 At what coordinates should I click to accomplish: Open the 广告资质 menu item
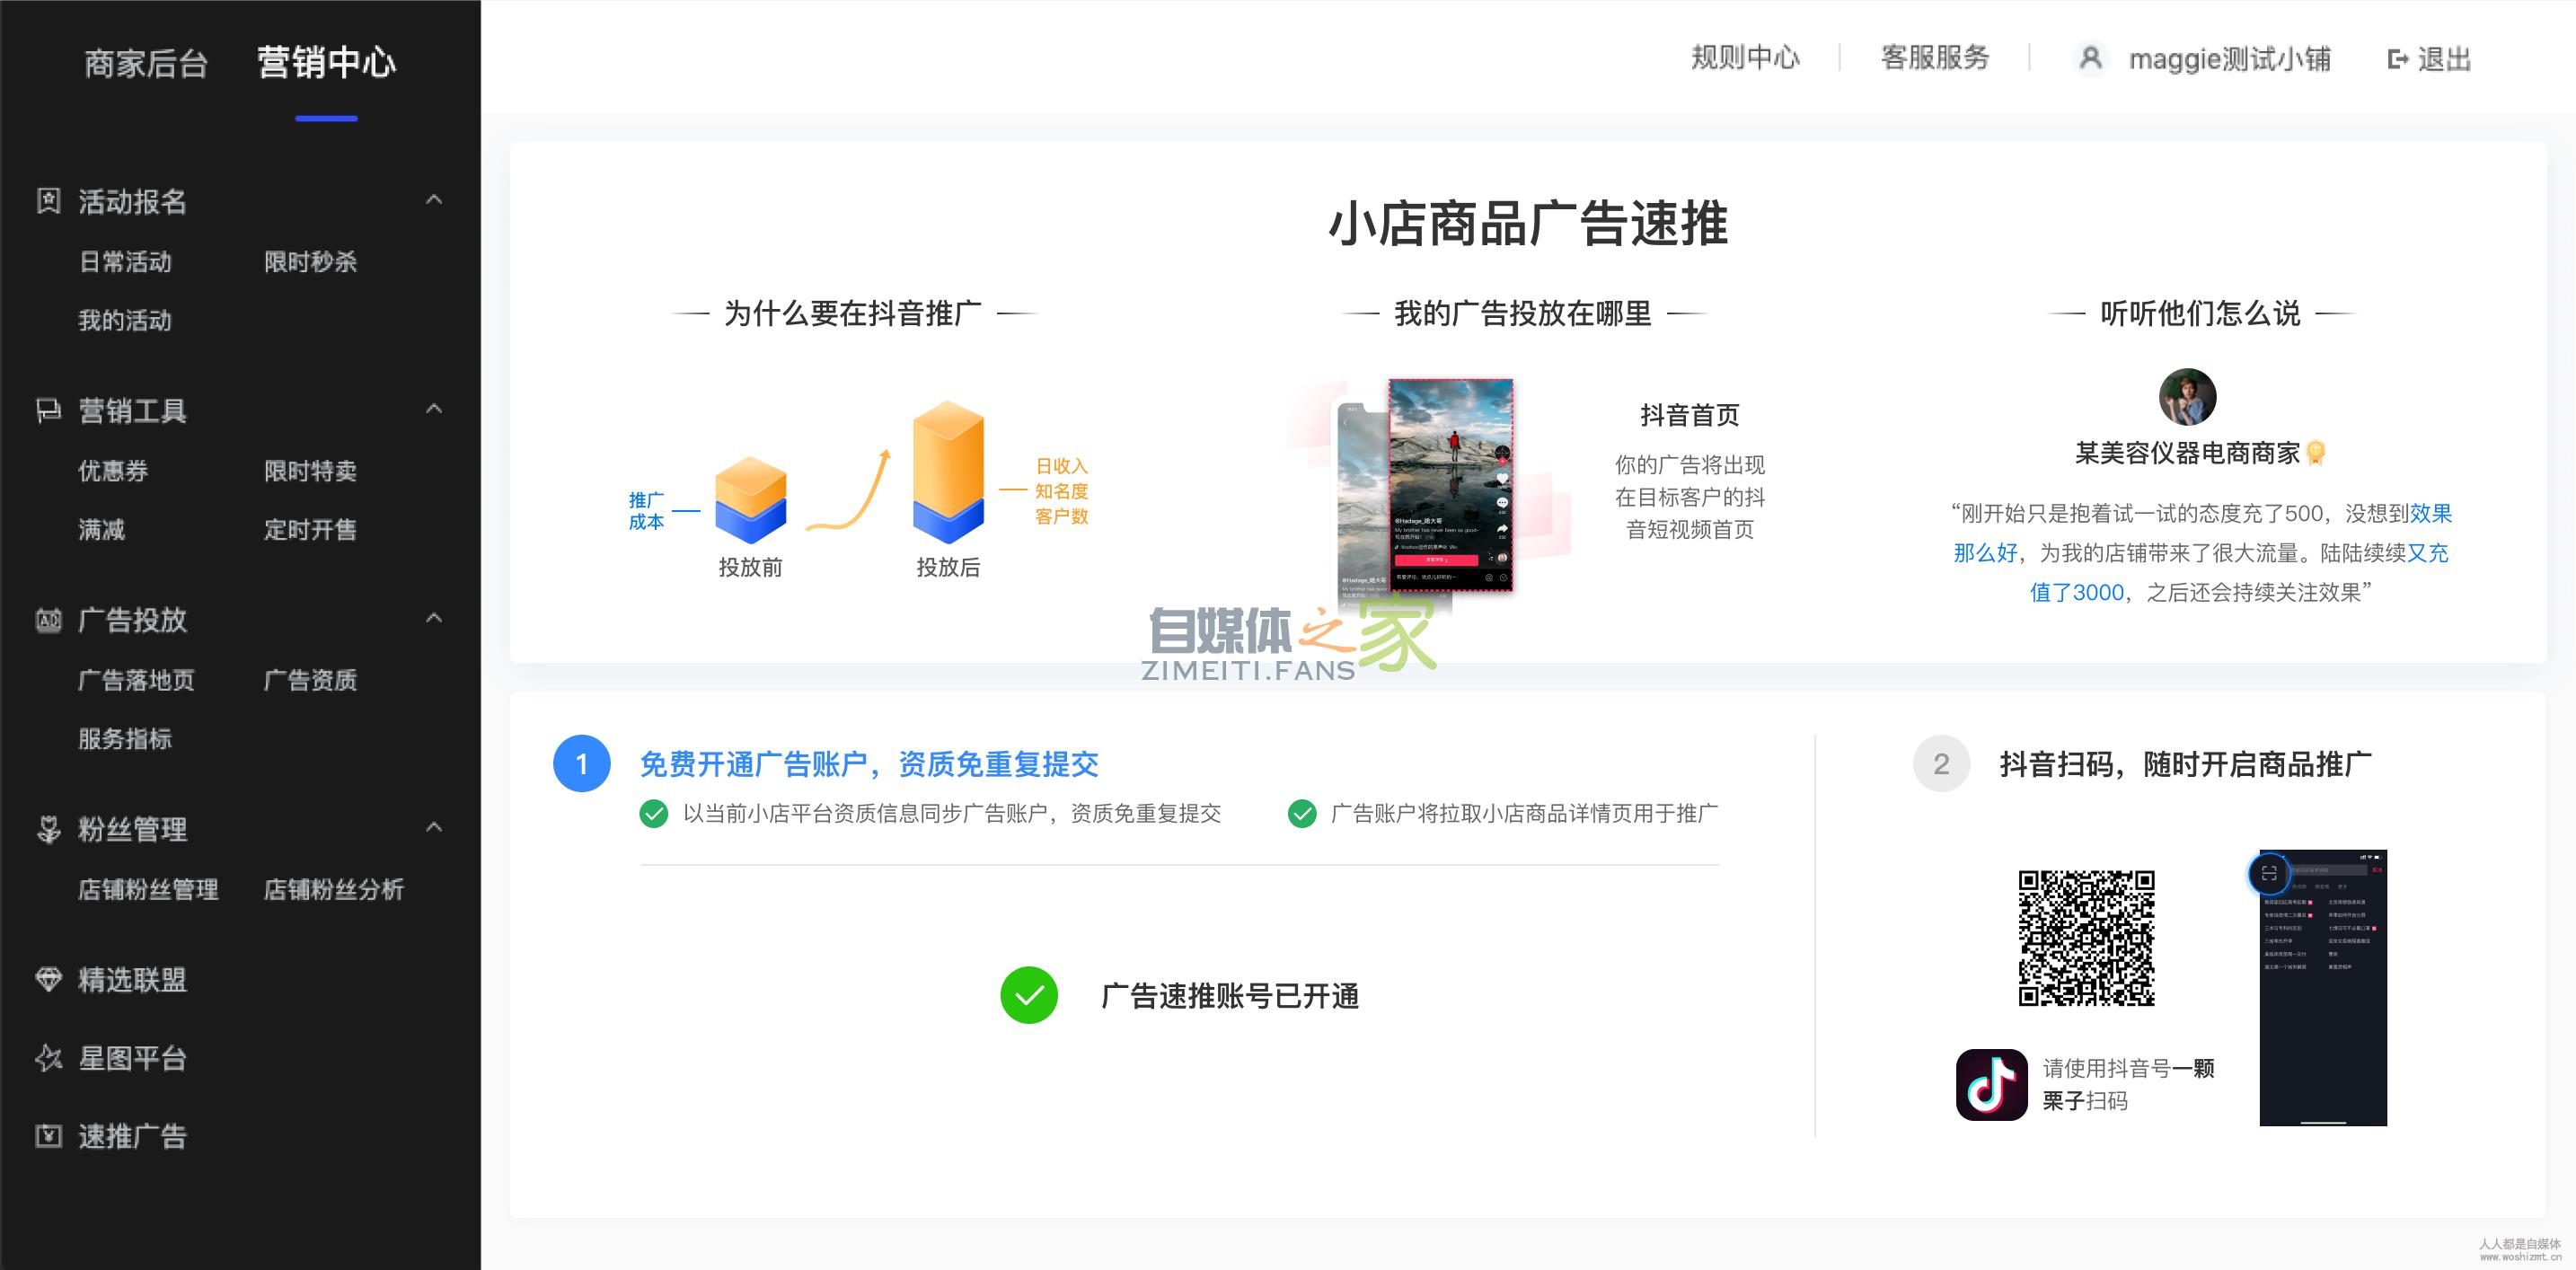click(310, 680)
